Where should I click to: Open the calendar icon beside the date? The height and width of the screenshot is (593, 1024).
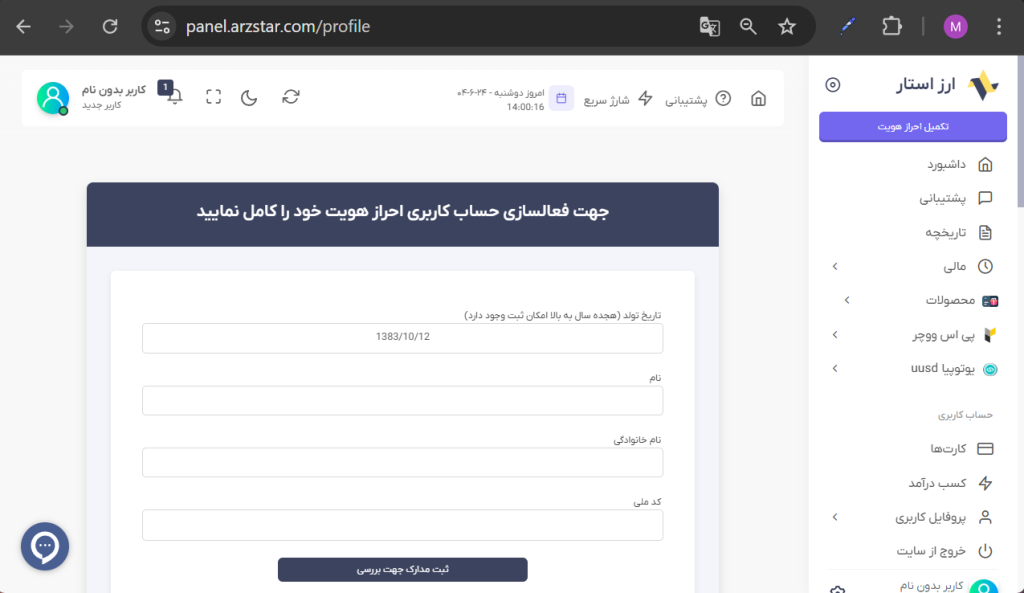pos(561,98)
